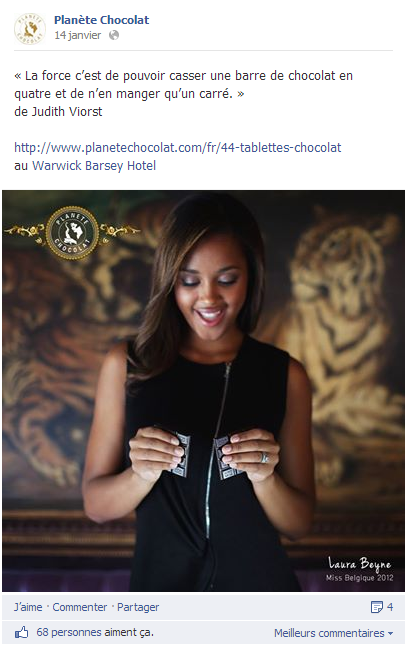Click the public globe privacy icon
The width and height of the screenshot is (407, 645).
(x=114, y=35)
